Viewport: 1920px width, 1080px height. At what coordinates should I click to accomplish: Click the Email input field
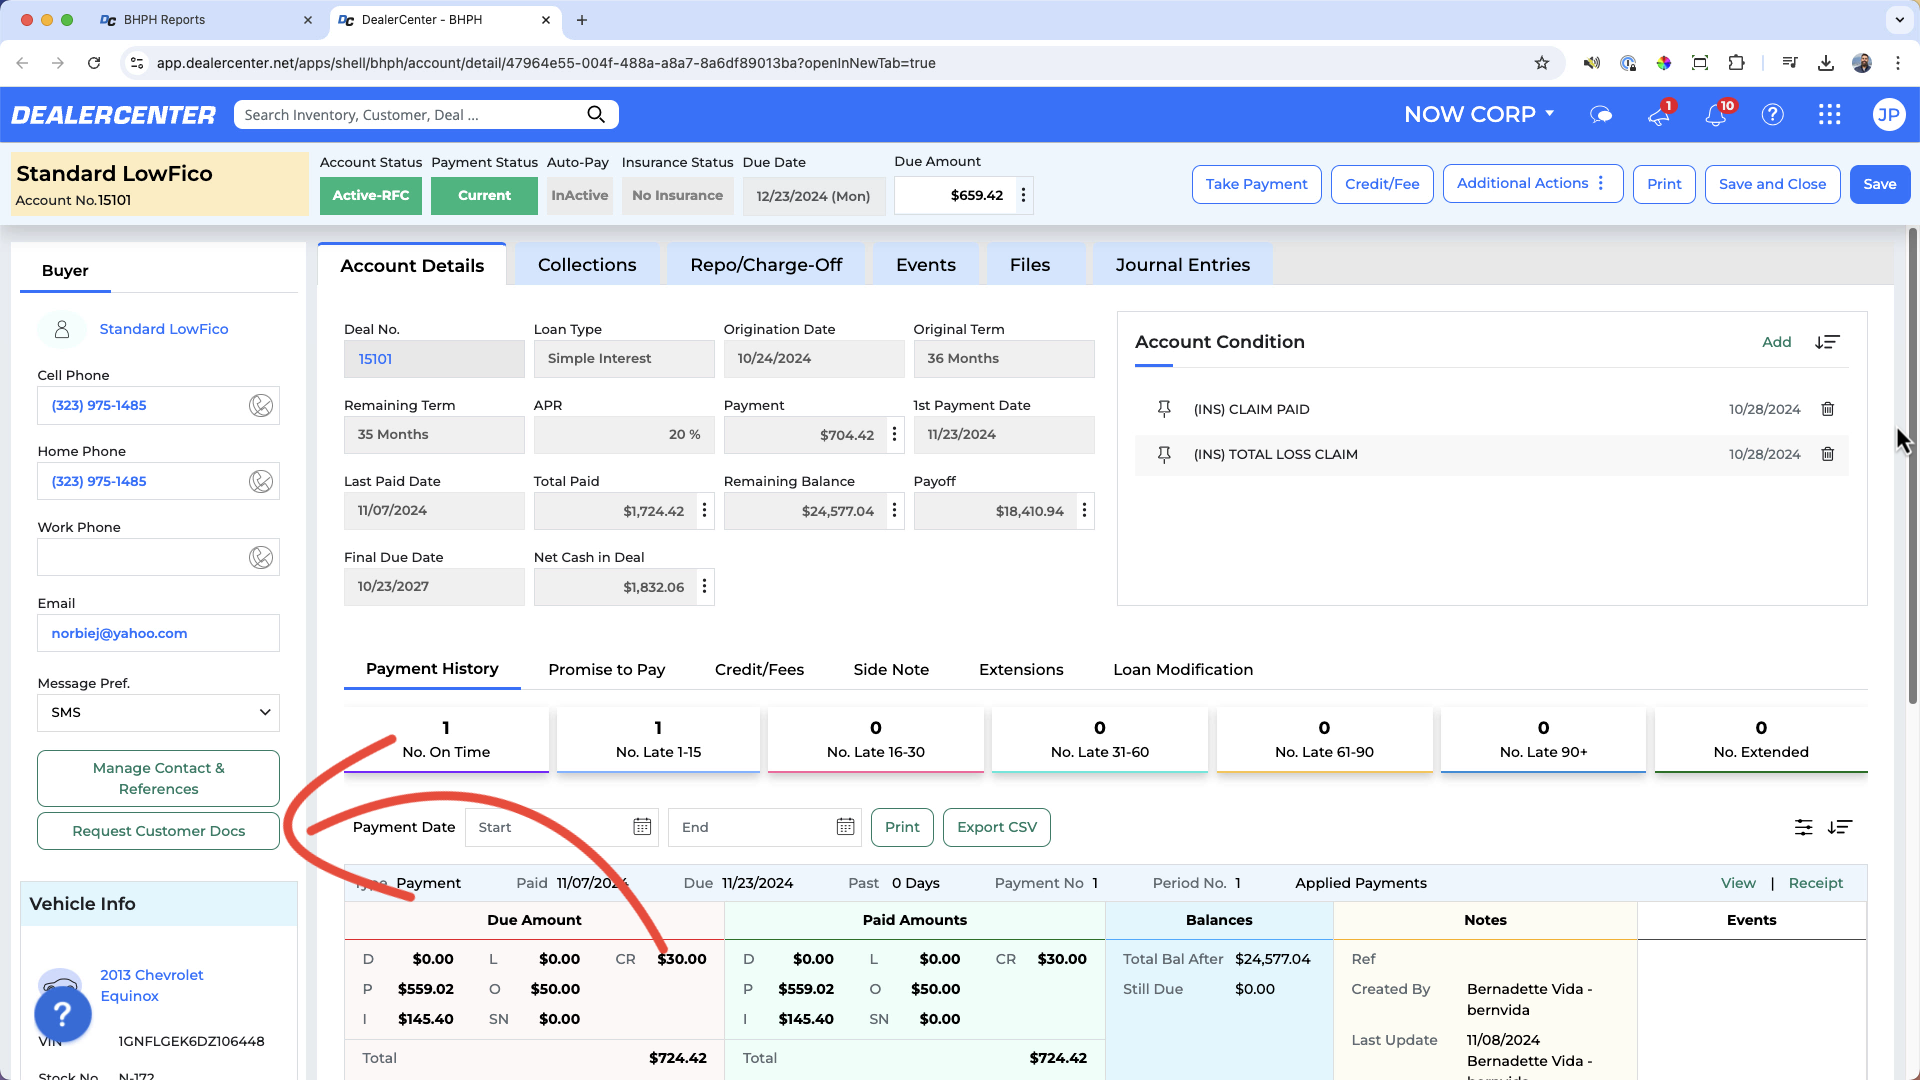[158, 633]
